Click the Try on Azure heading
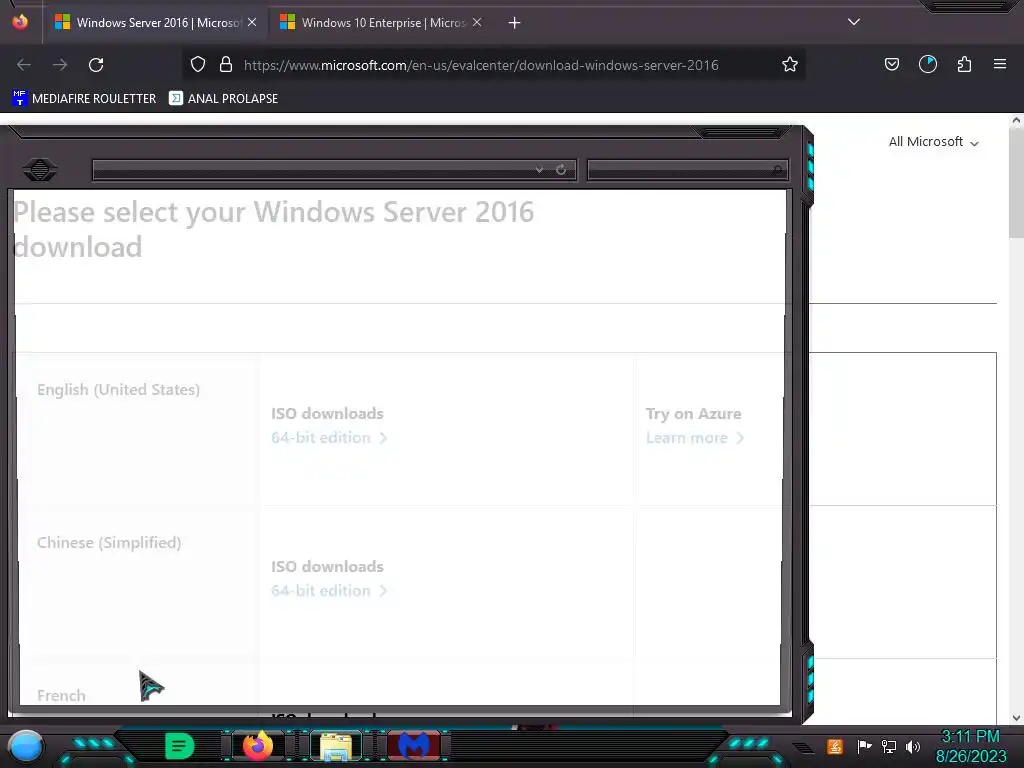Viewport: 1024px width, 768px height. pos(694,414)
